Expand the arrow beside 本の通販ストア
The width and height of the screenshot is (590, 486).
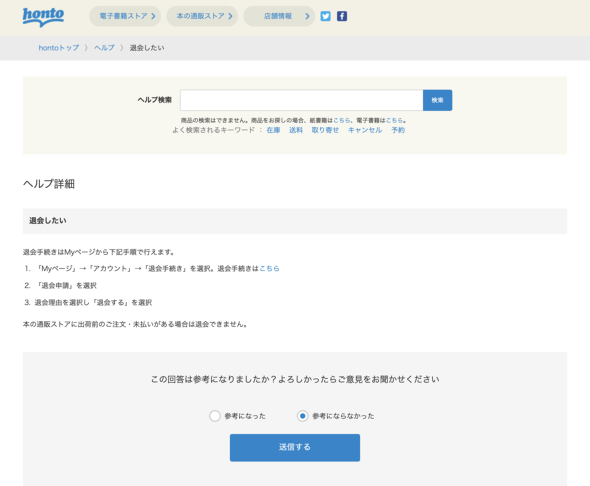point(230,16)
